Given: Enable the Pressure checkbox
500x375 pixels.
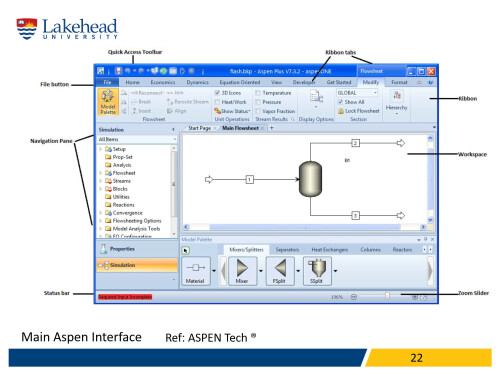Looking at the screenshot, I should click(x=258, y=102).
